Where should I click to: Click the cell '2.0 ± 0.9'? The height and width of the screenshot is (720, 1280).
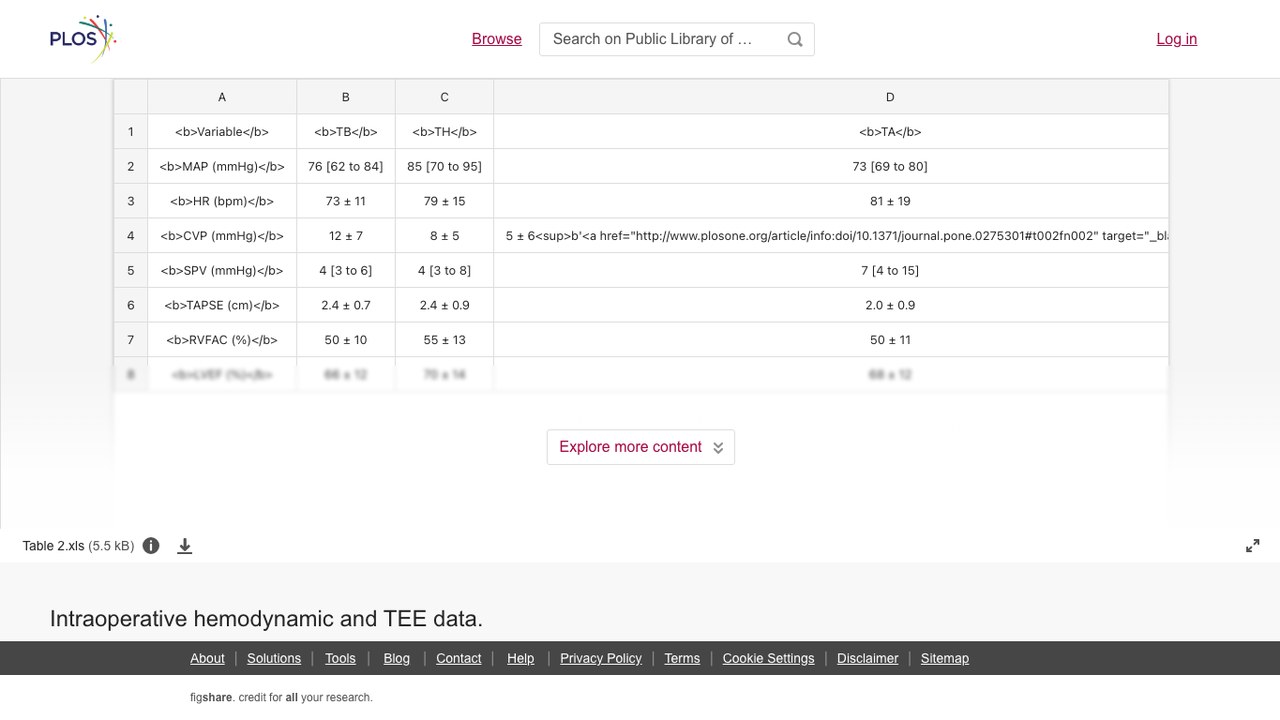coord(831,305)
